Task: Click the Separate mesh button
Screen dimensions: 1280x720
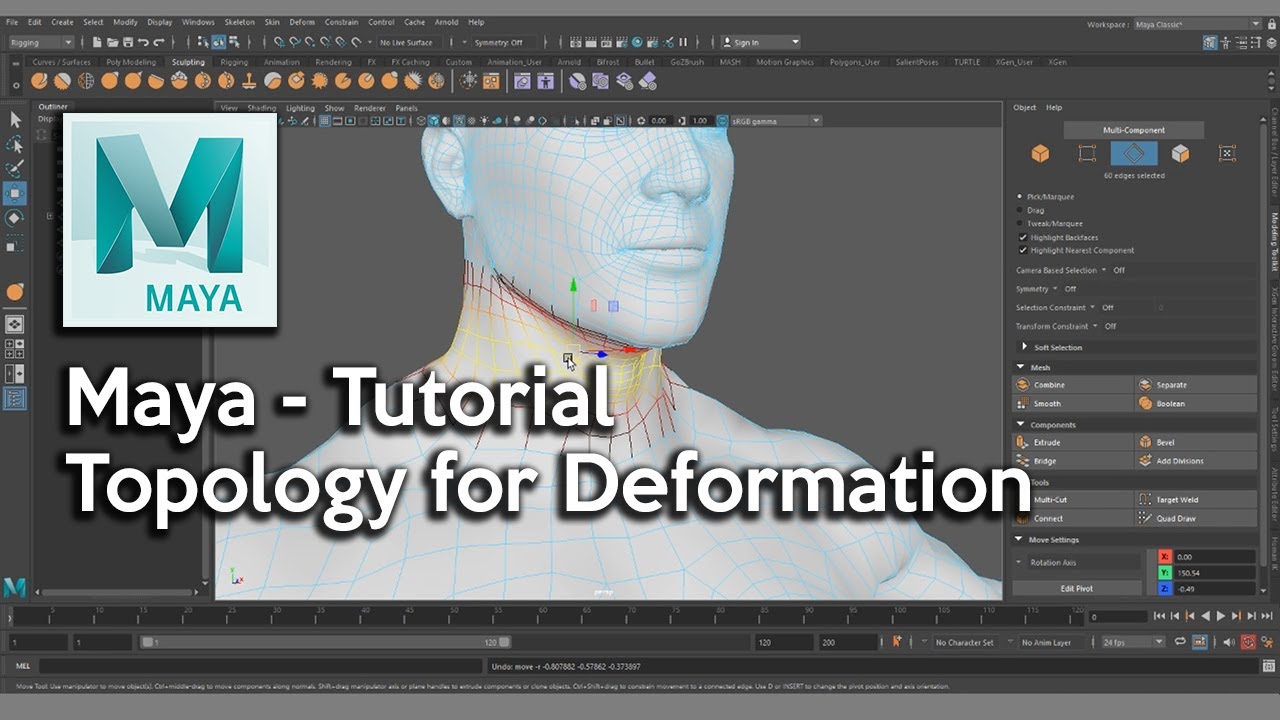Action: coord(1196,385)
